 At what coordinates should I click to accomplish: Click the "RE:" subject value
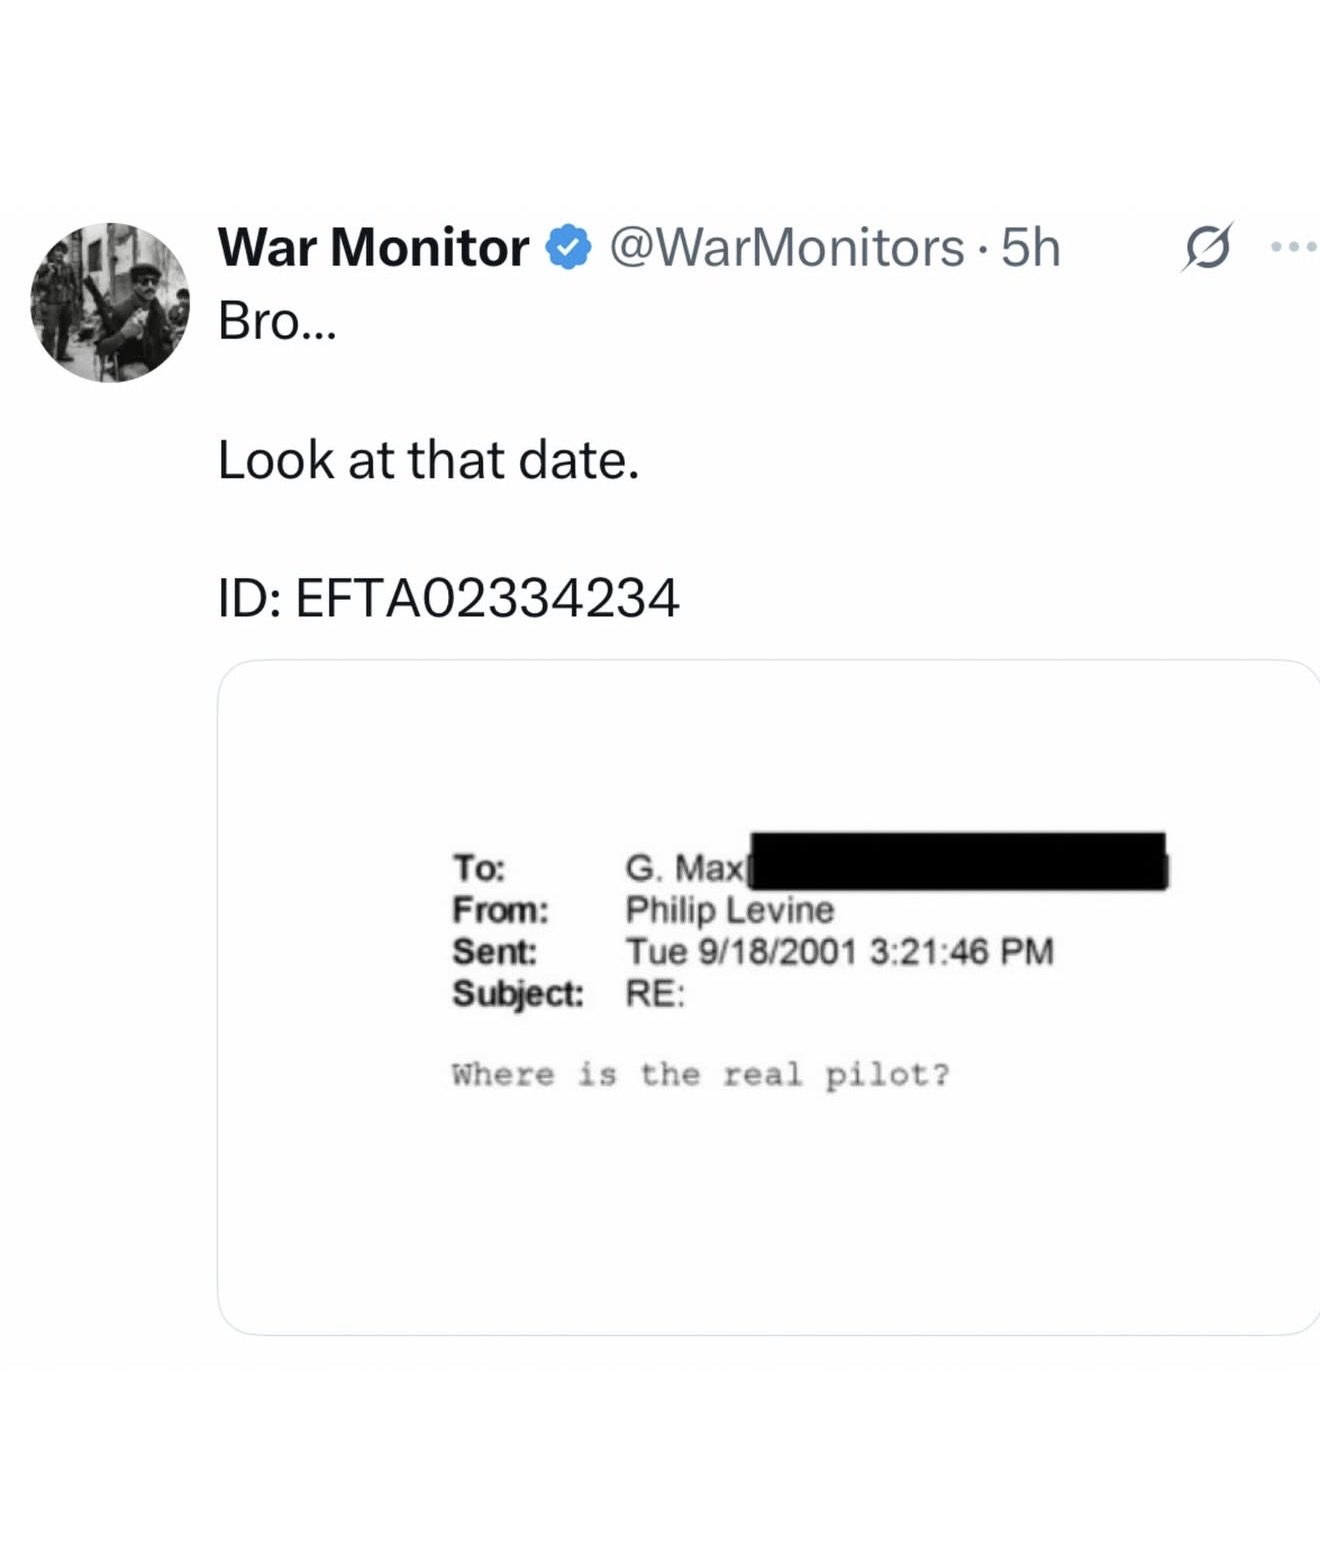(x=655, y=993)
